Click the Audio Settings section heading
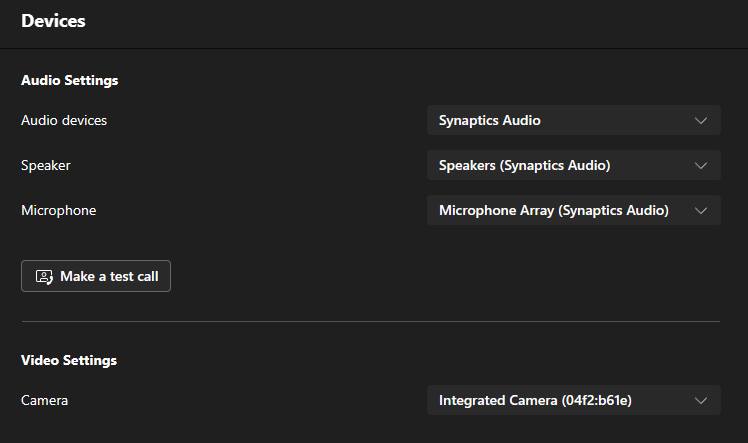 click(70, 80)
